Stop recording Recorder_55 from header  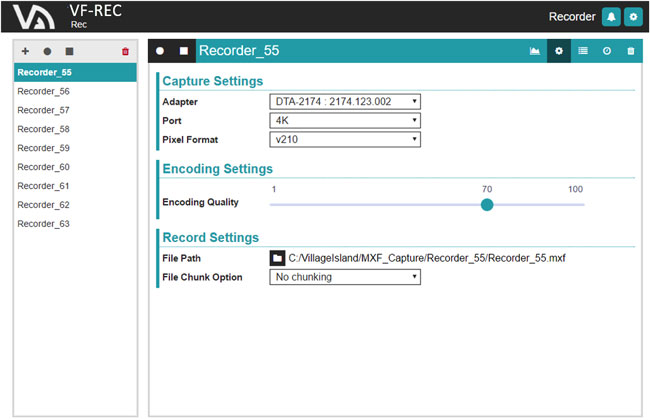tap(183, 51)
